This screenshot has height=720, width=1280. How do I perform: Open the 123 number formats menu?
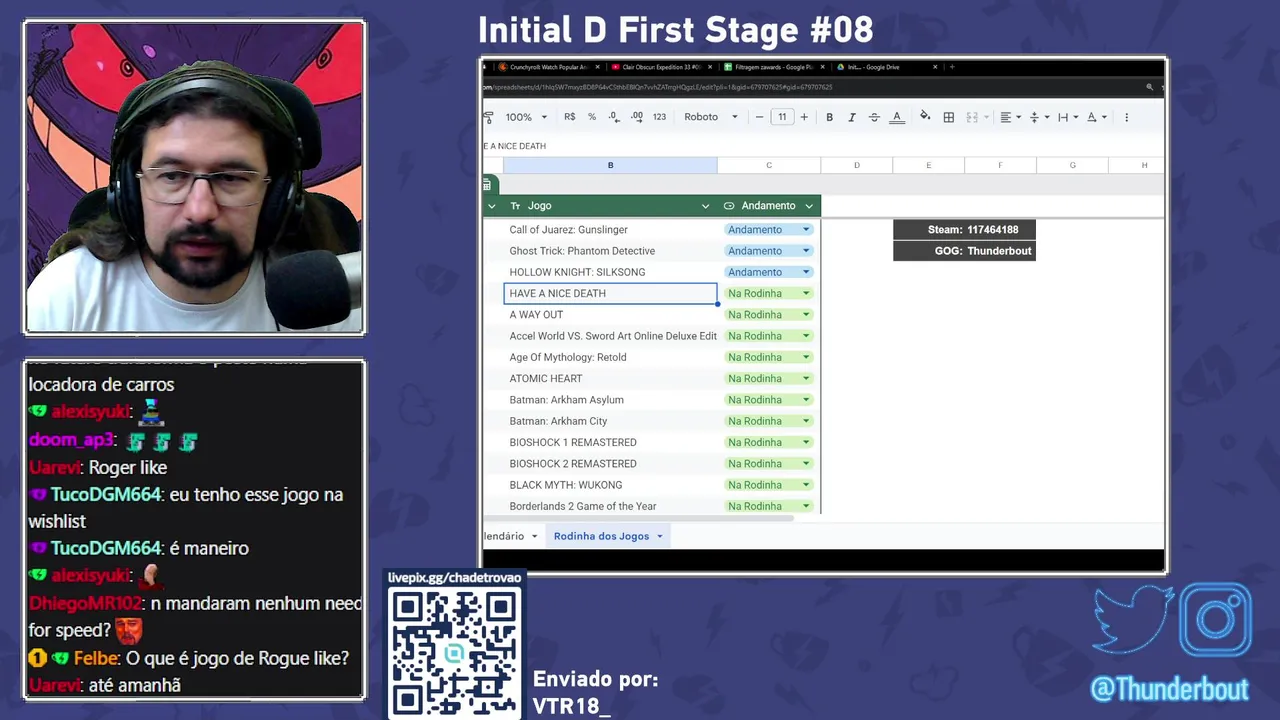659,117
